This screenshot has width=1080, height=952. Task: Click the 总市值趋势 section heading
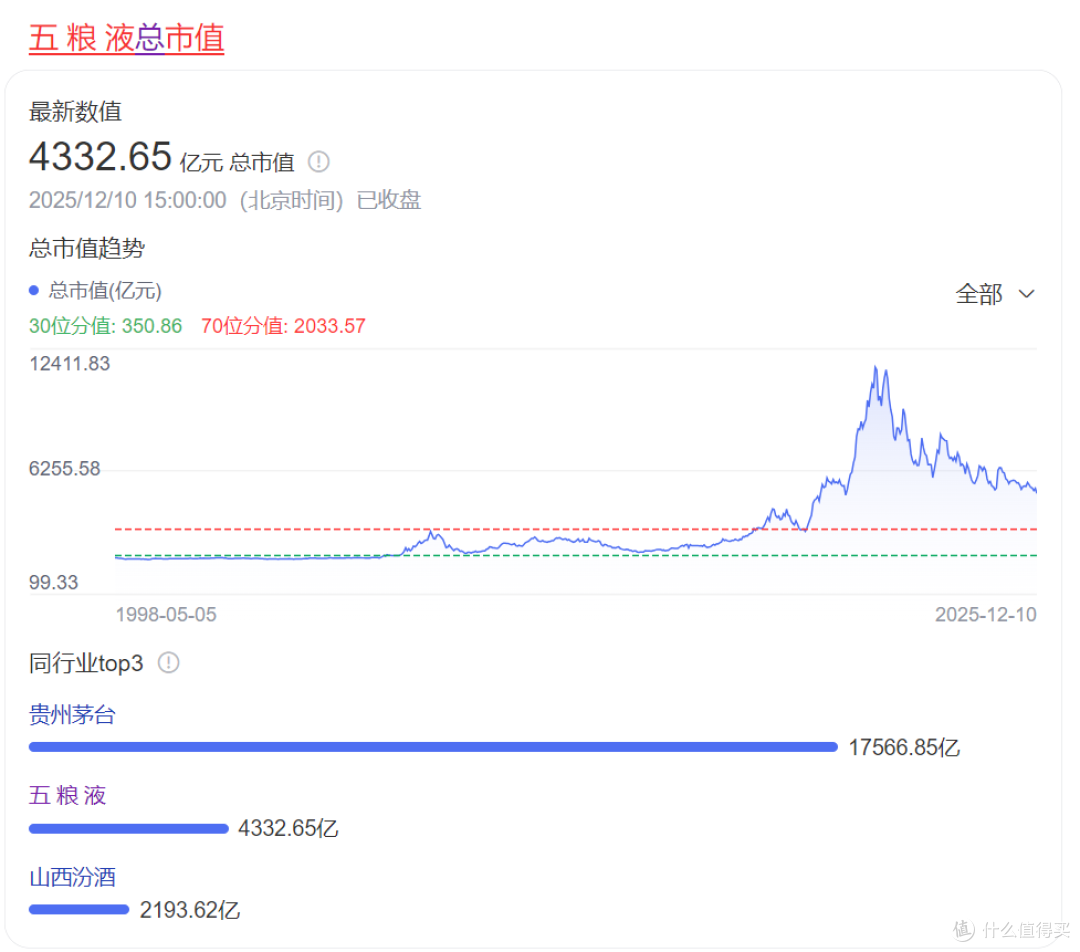click(x=87, y=248)
